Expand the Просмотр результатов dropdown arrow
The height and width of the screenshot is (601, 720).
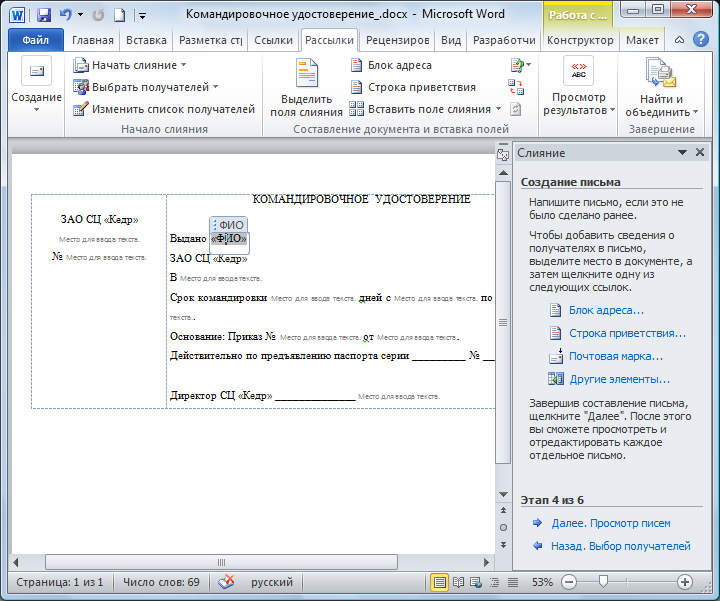(612, 110)
